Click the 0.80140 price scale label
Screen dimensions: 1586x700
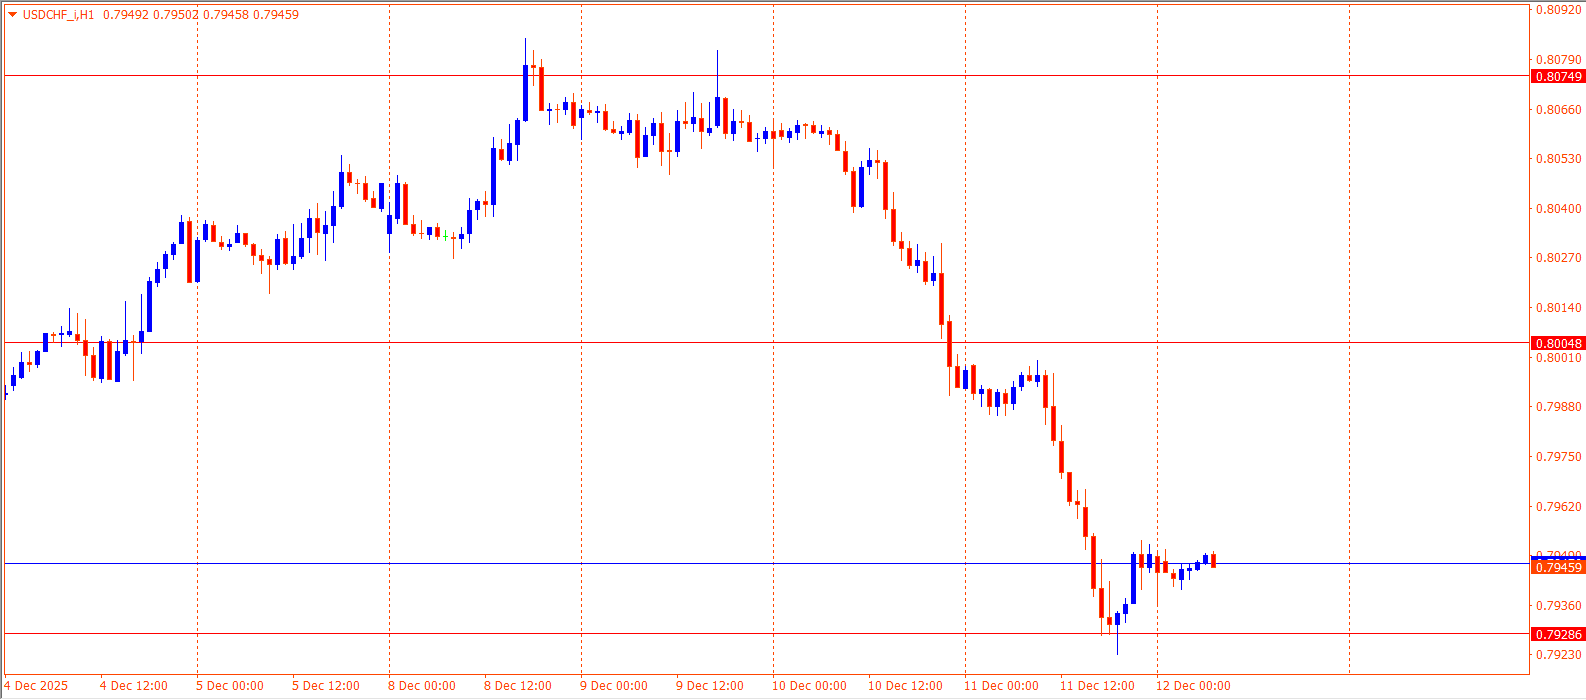(1559, 308)
